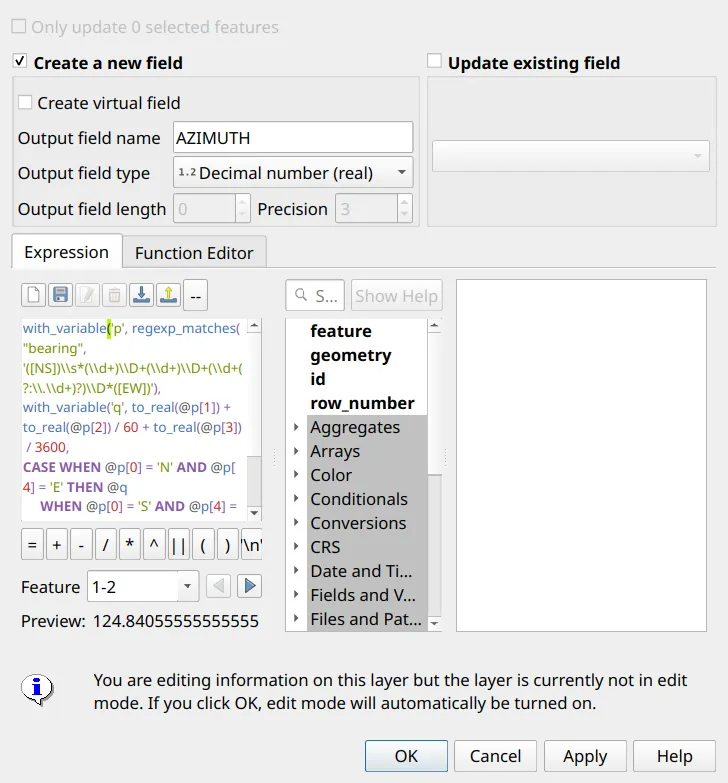This screenshot has height=783, width=728.
Task: Insert the minus operator
Action: pyautogui.click(x=81, y=544)
